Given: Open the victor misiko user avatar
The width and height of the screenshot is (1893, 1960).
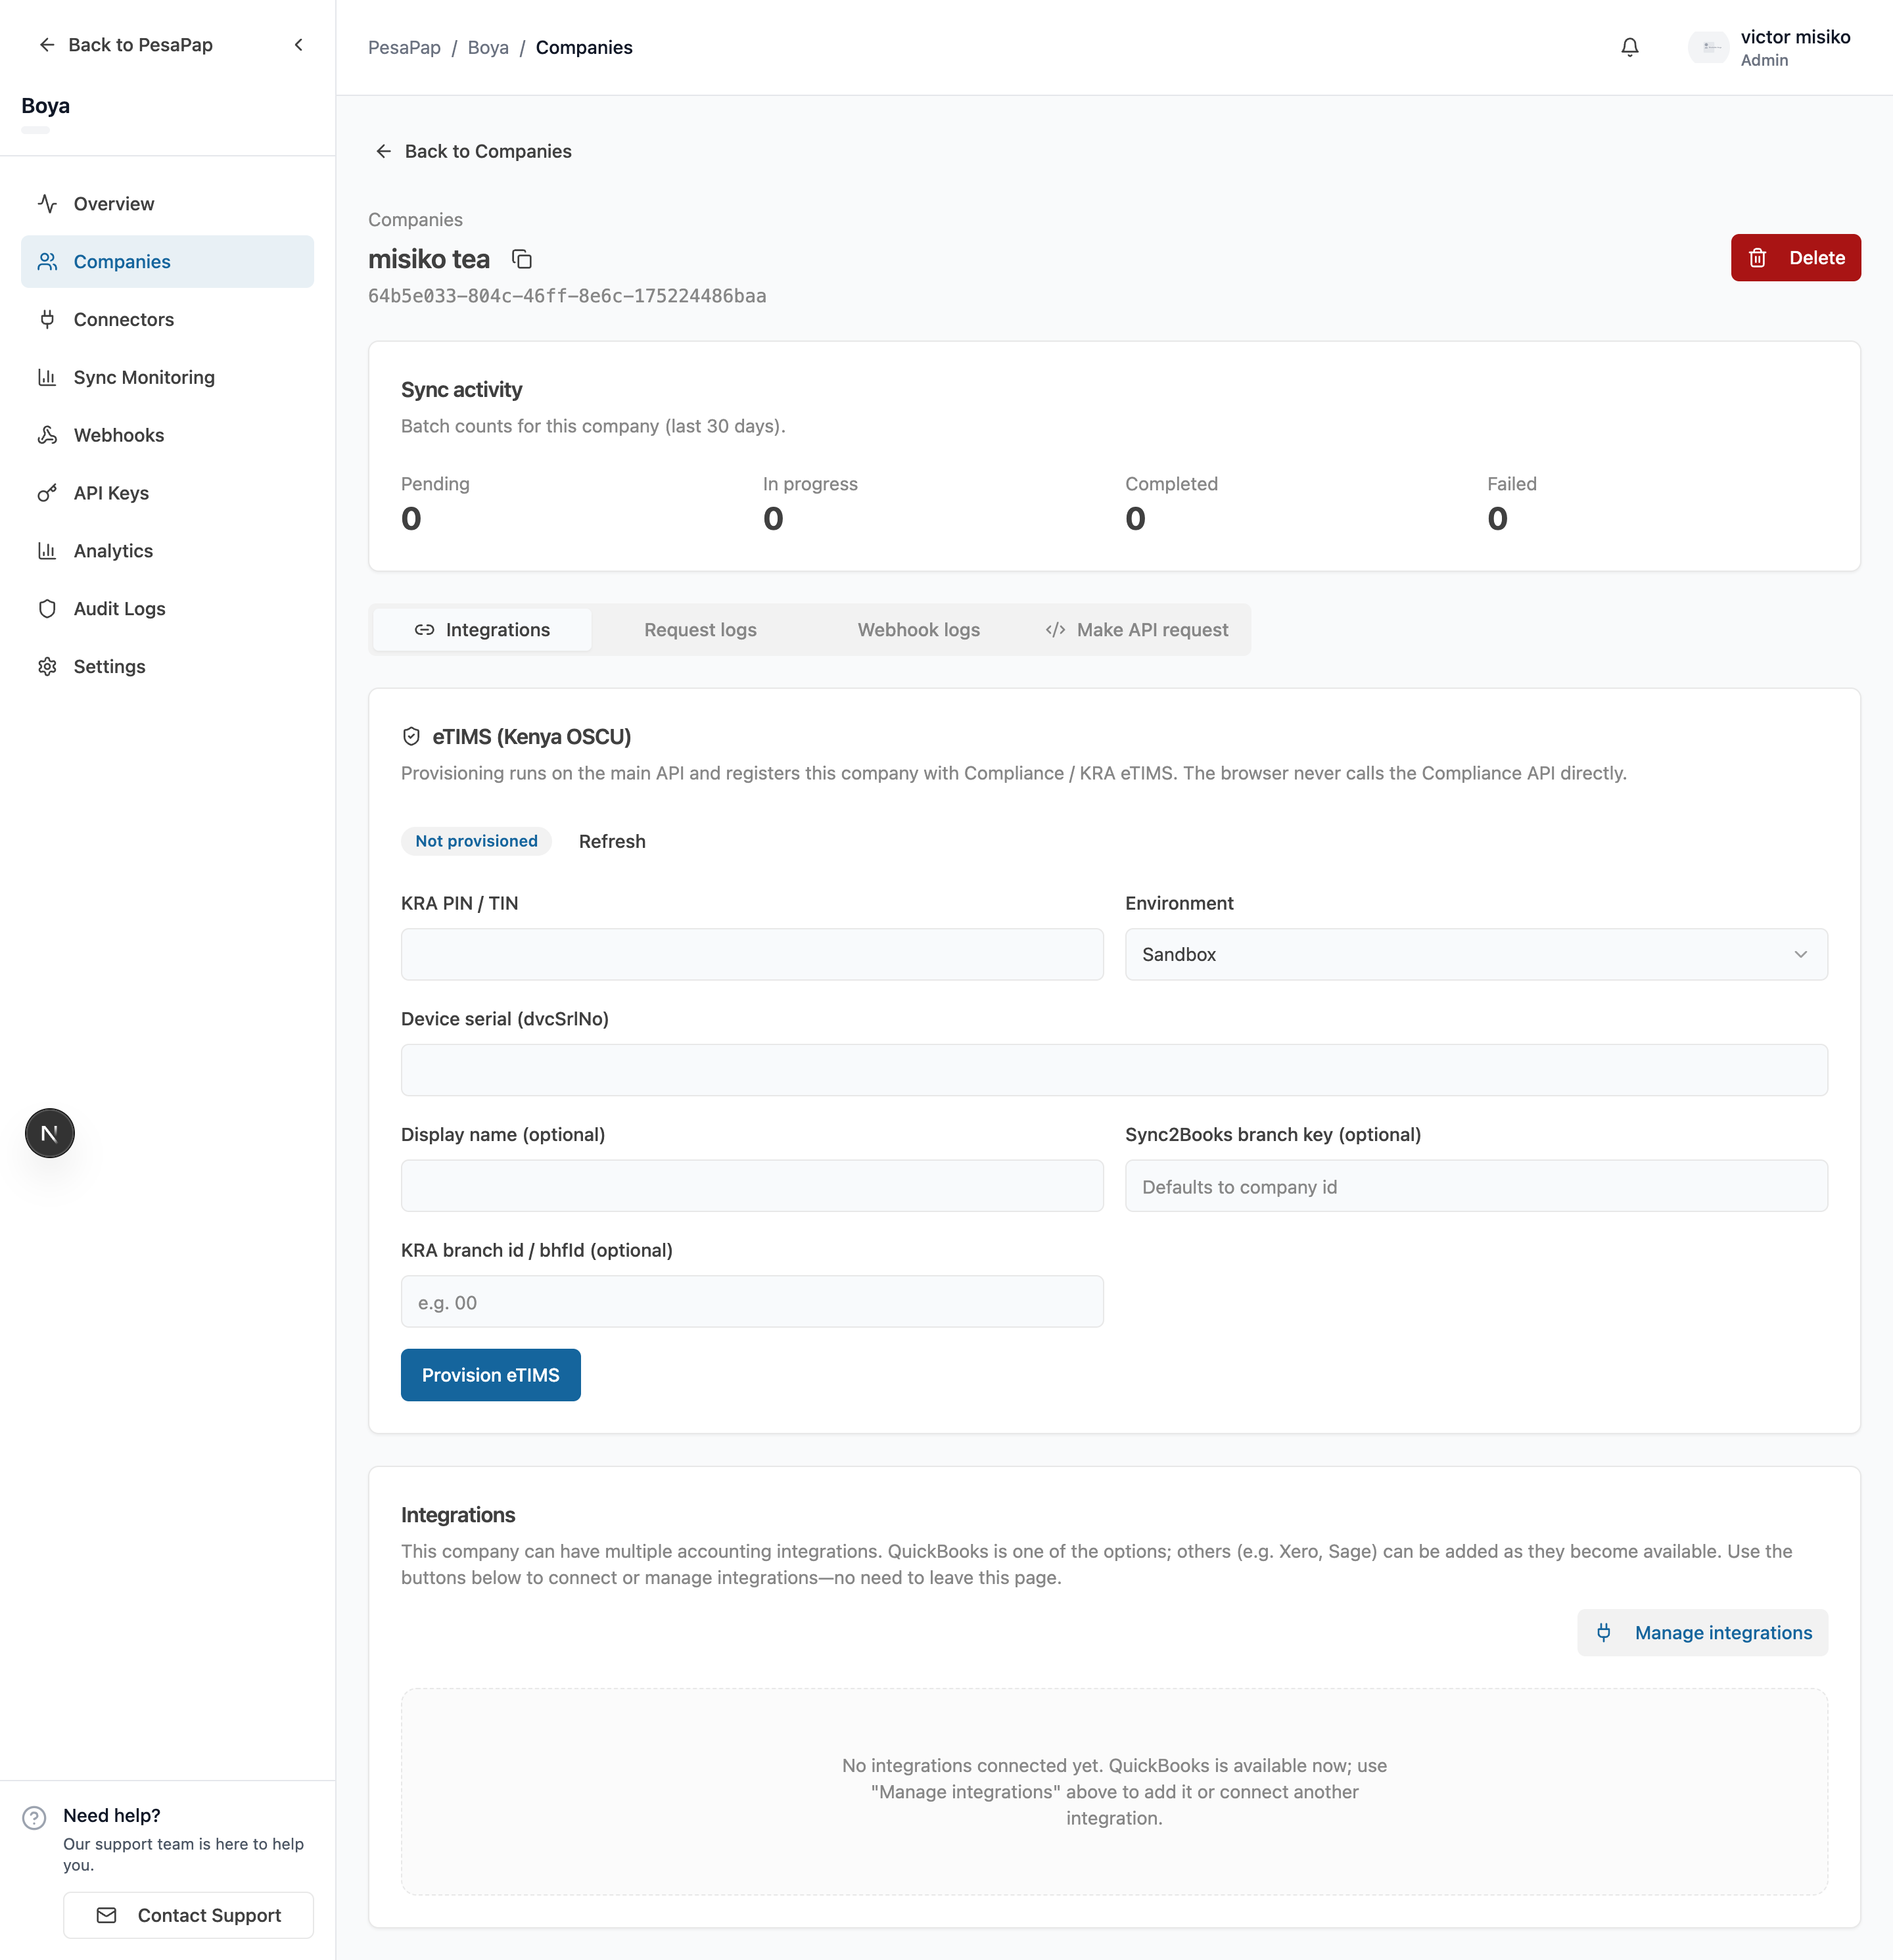Looking at the screenshot, I should 1708,47.
